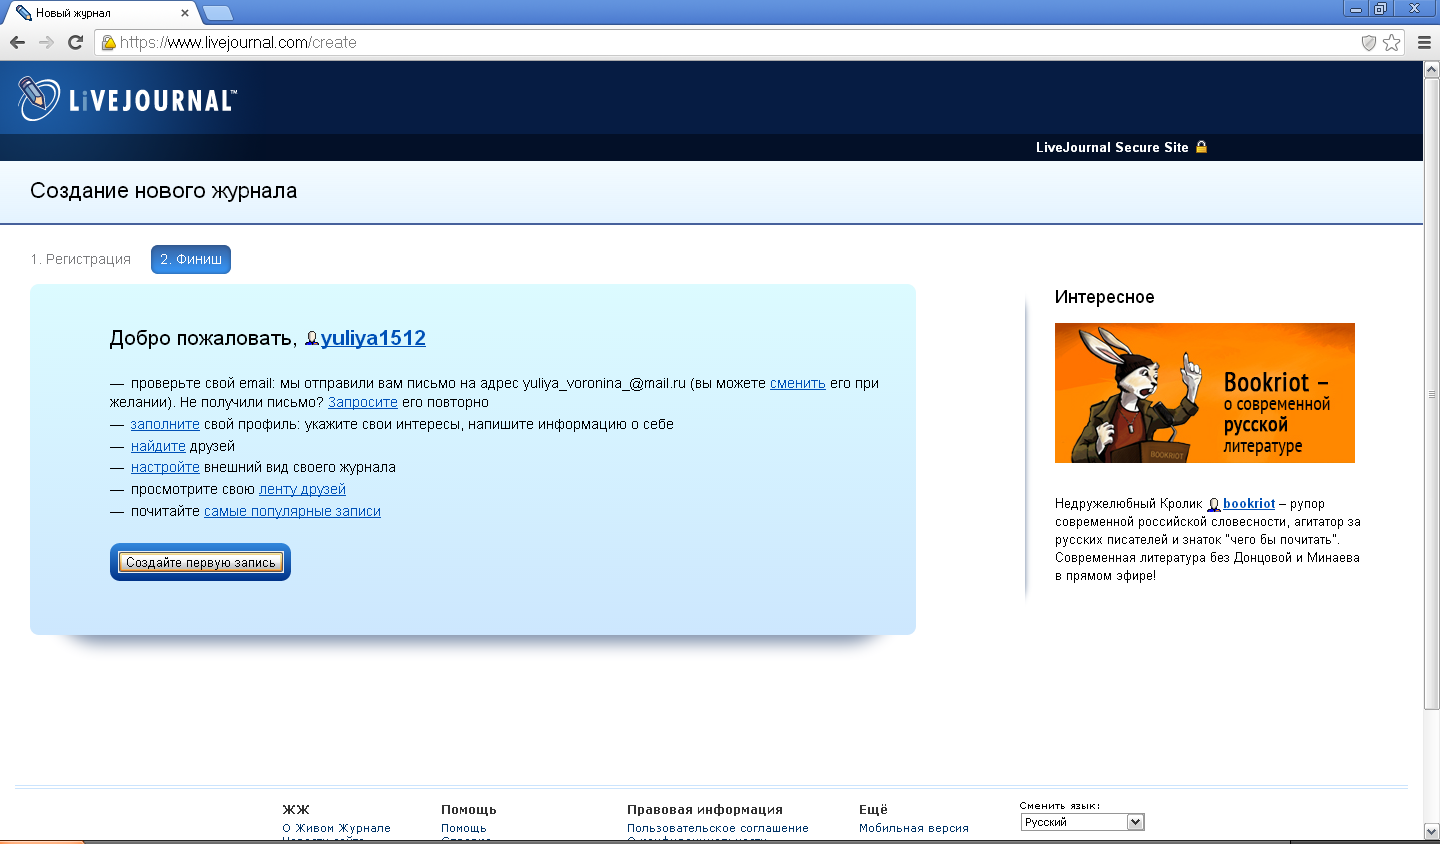The image size is (1440, 844).
Task: Follow the заполните profile link
Action: click(x=165, y=424)
